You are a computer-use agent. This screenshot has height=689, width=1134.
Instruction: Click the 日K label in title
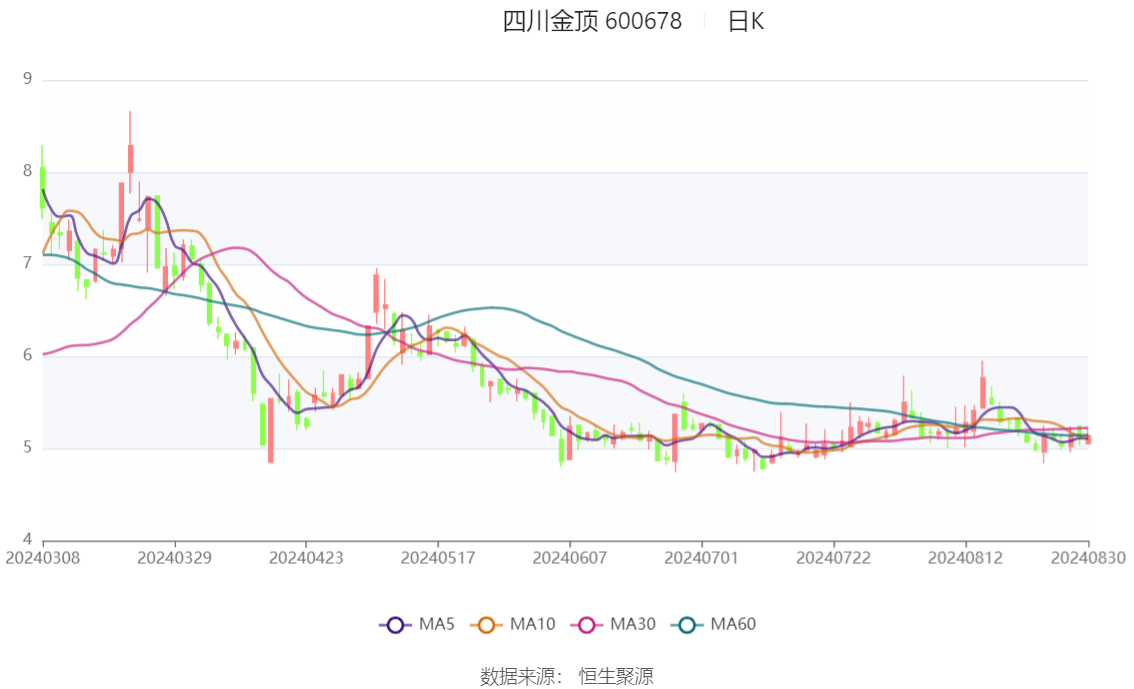[x=746, y=22]
